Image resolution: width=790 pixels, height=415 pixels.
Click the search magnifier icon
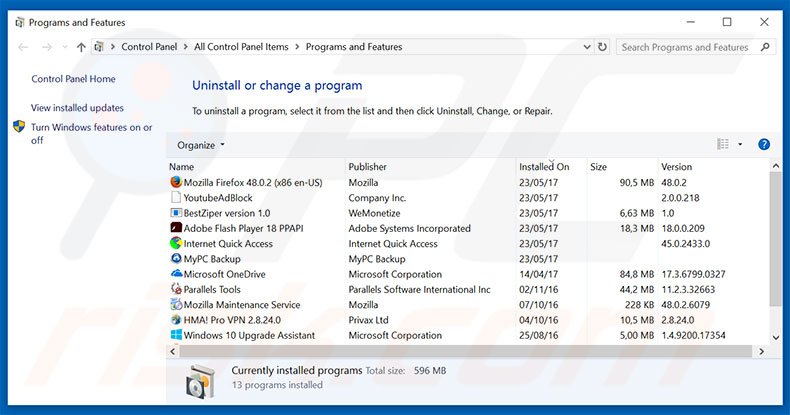click(x=764, y=47)
